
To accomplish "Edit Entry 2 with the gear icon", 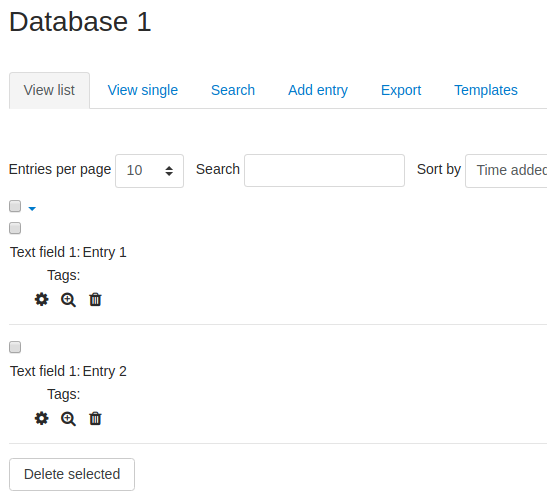I will [x=42, y=418].
